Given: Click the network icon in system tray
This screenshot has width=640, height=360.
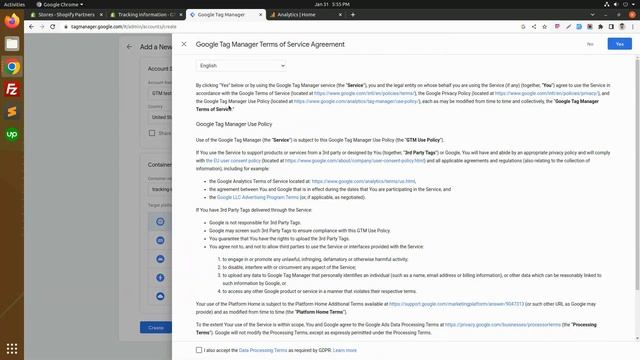Looking at the screenshot, I should click(x=607, y=4).
